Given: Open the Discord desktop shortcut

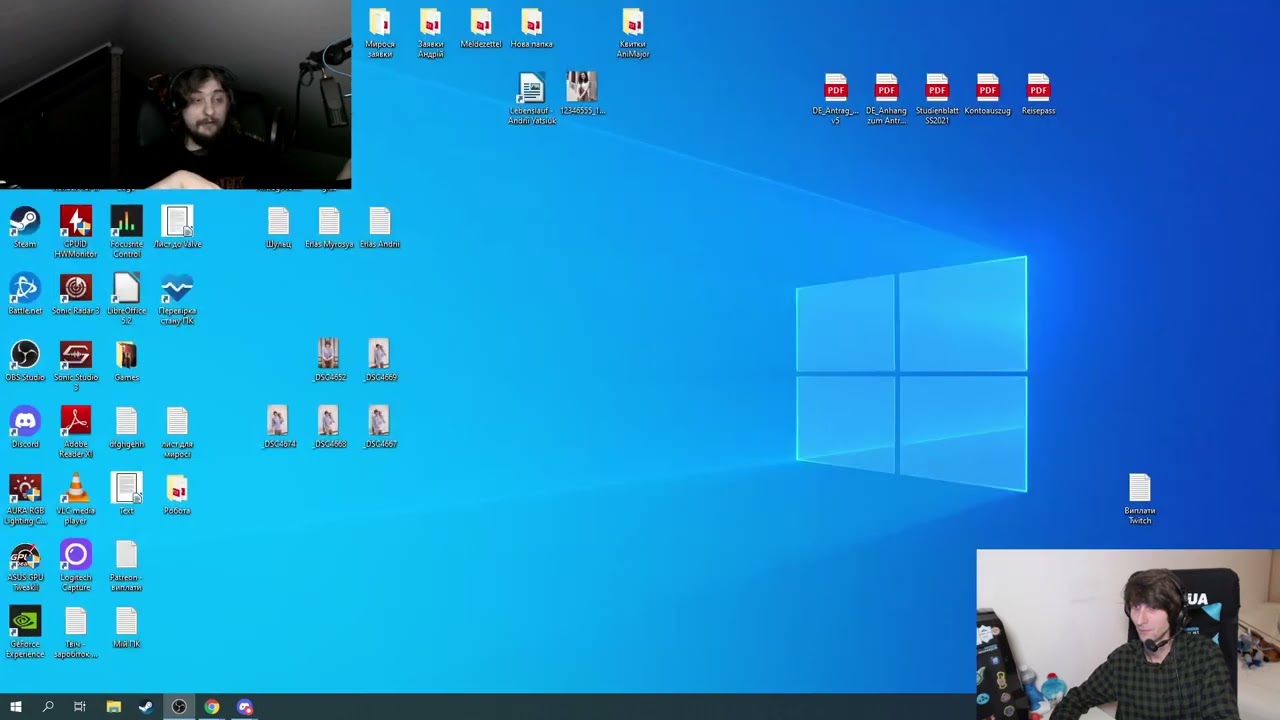Looking at the screenshot, I should tap(25, 427).
